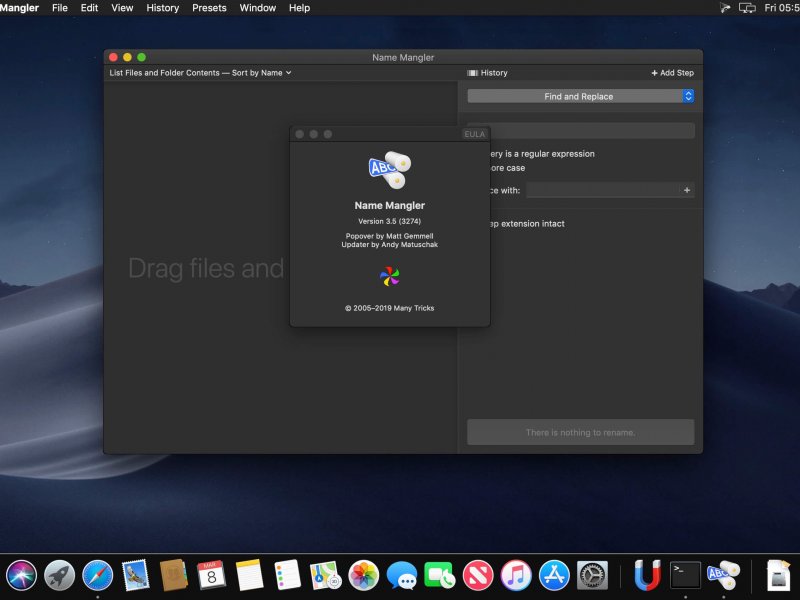Click the Name Mangler icon in About window
The image size is (800, 600).
[x=390, y=170]
